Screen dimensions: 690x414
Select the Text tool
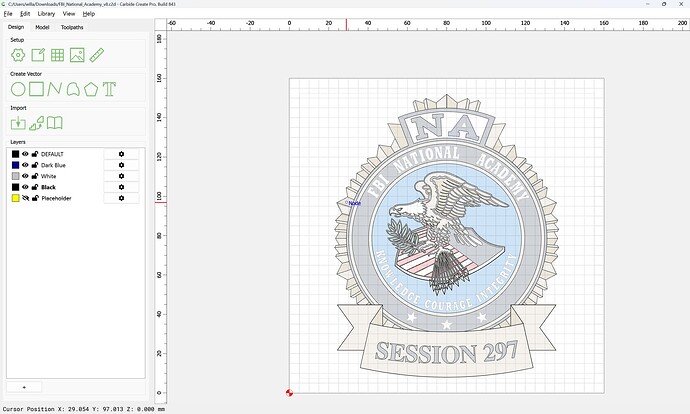pyautogui.click(x=109, y=89)
